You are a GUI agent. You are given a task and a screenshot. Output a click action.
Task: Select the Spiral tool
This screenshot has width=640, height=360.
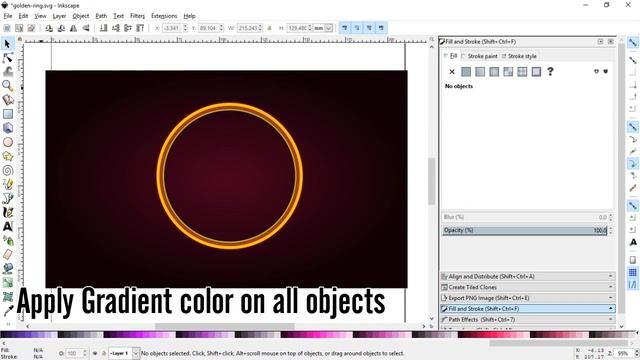(x=7, y=170)
